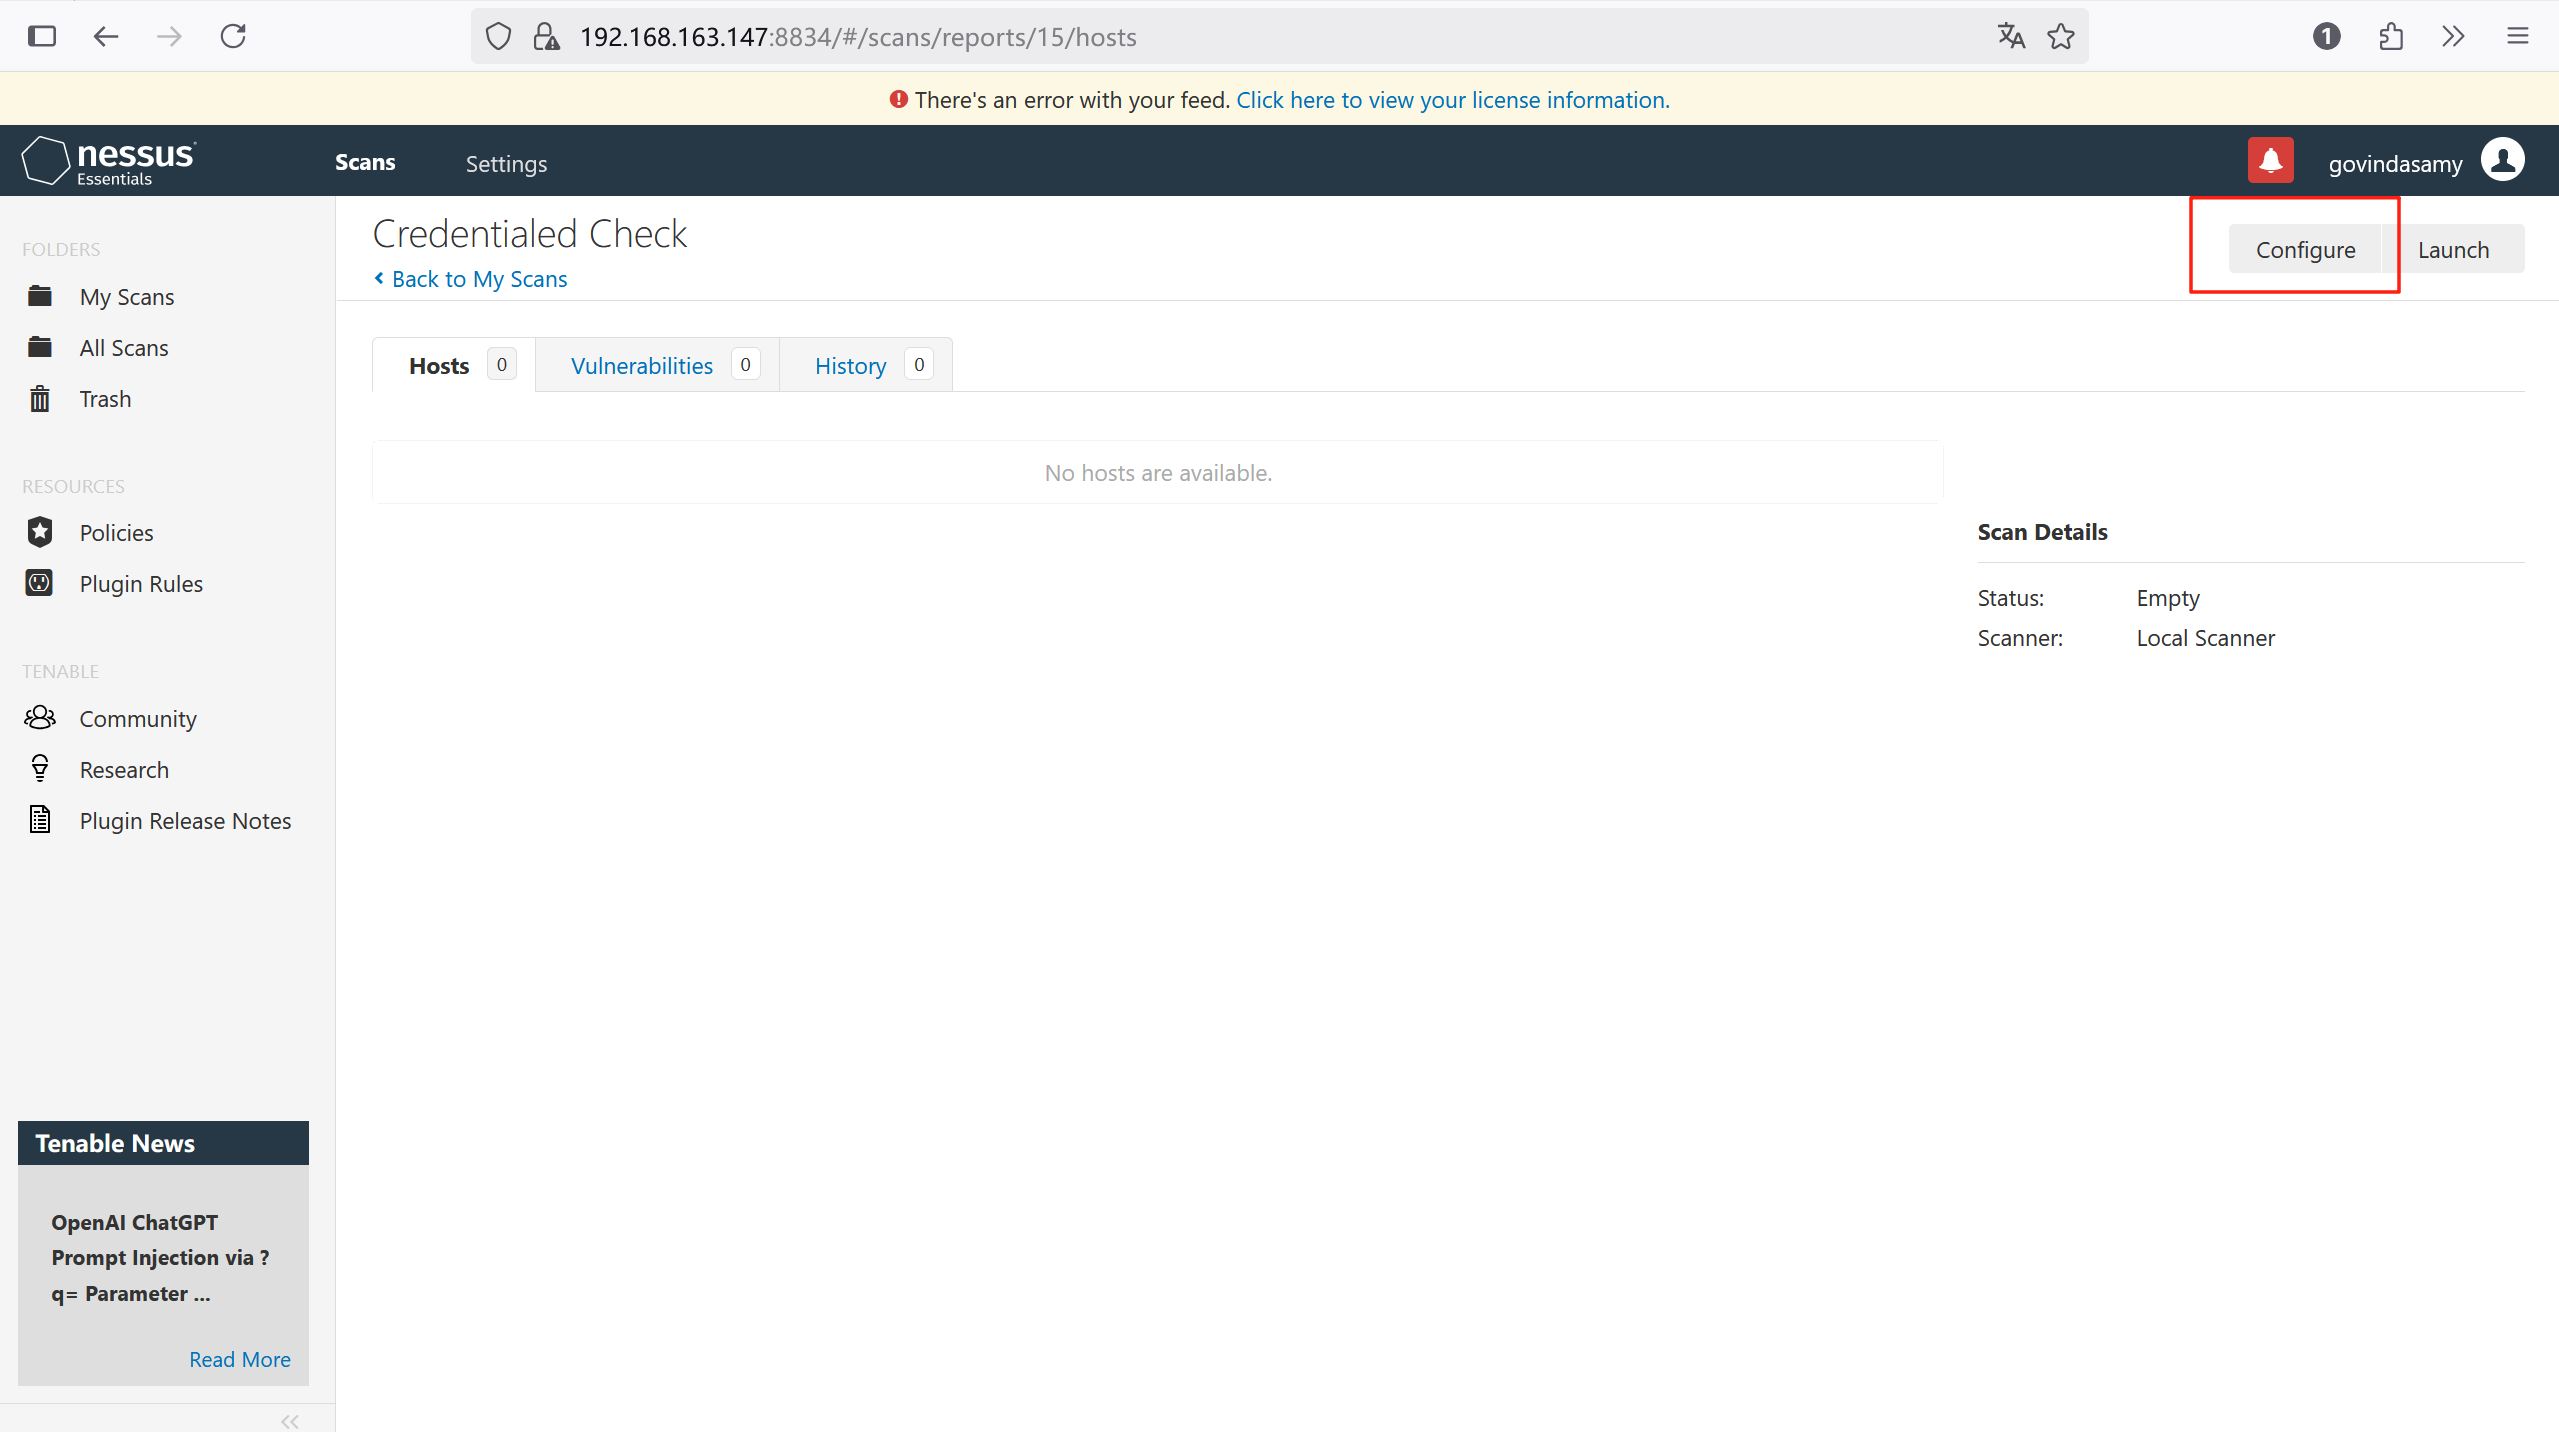Click the Launch button
This screenshot has height=1432, width=2559.
point(2453,249)
